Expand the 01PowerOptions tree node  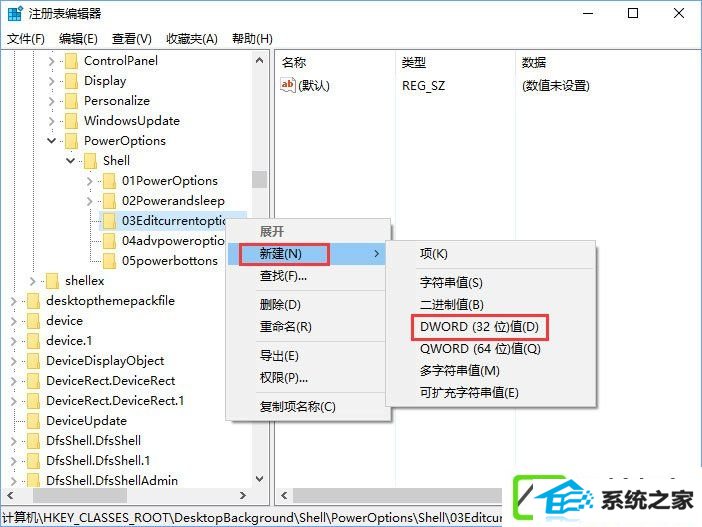(x=90, y=181)
